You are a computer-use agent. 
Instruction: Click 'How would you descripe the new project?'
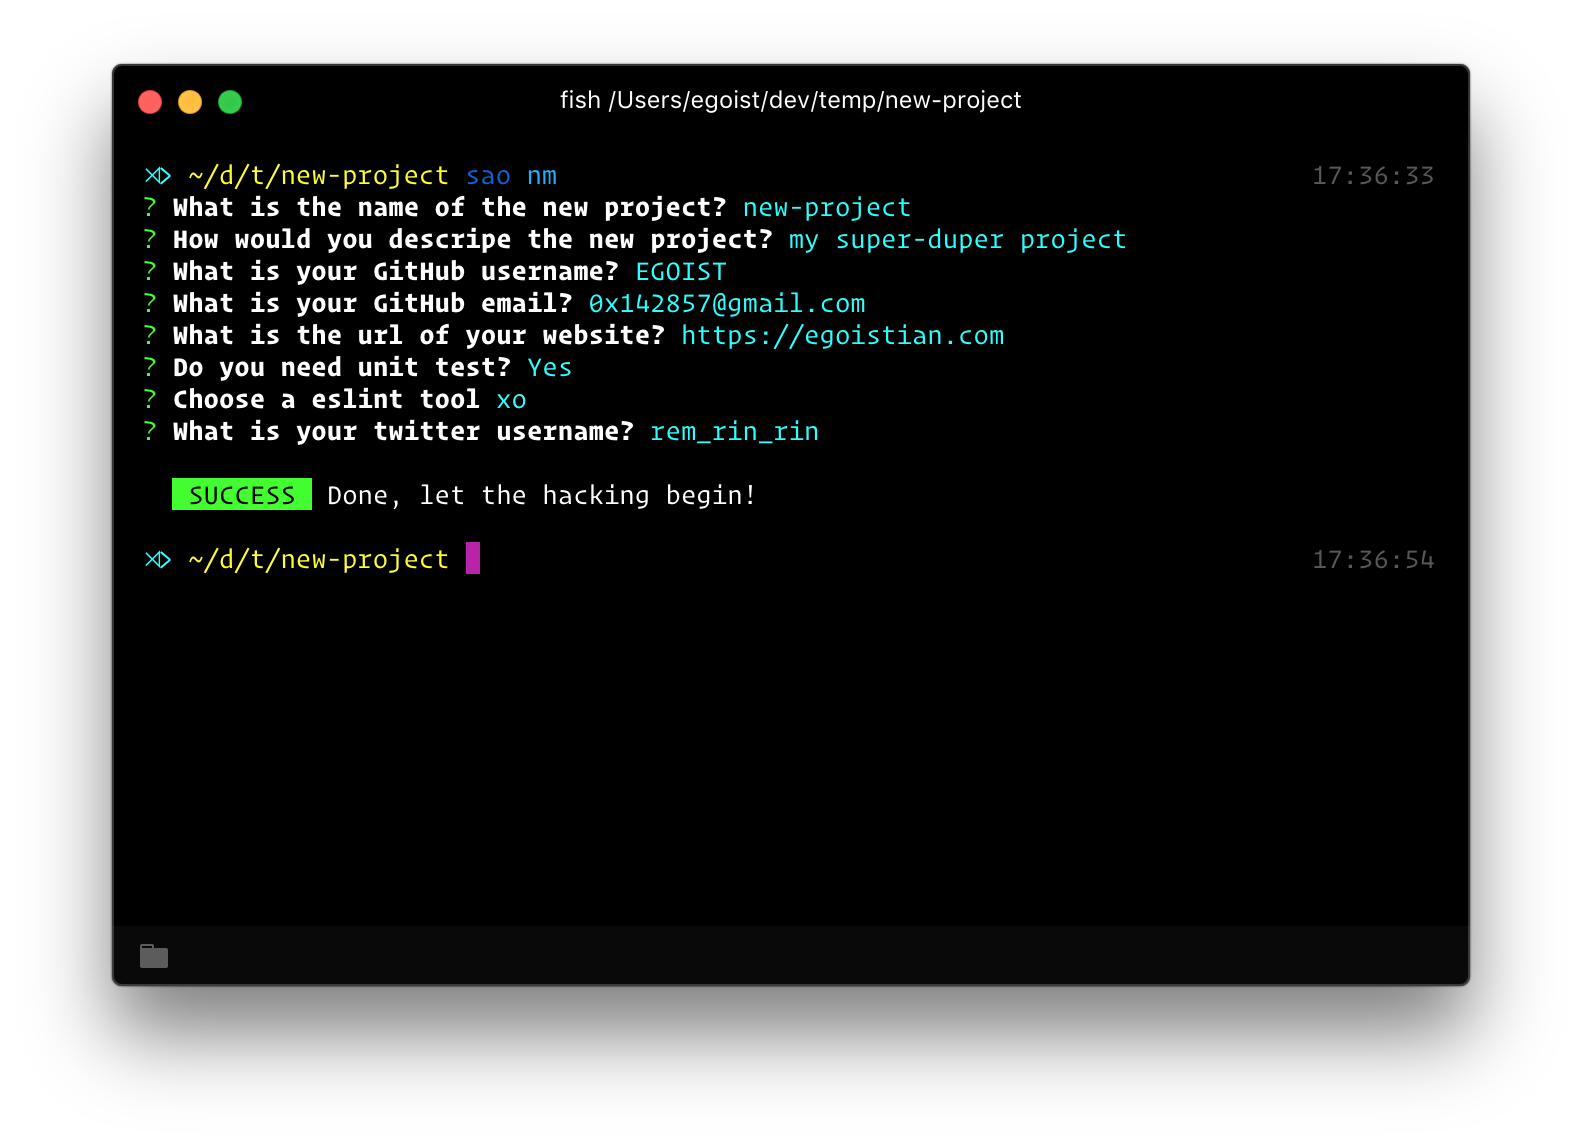[x=473, y=240]
